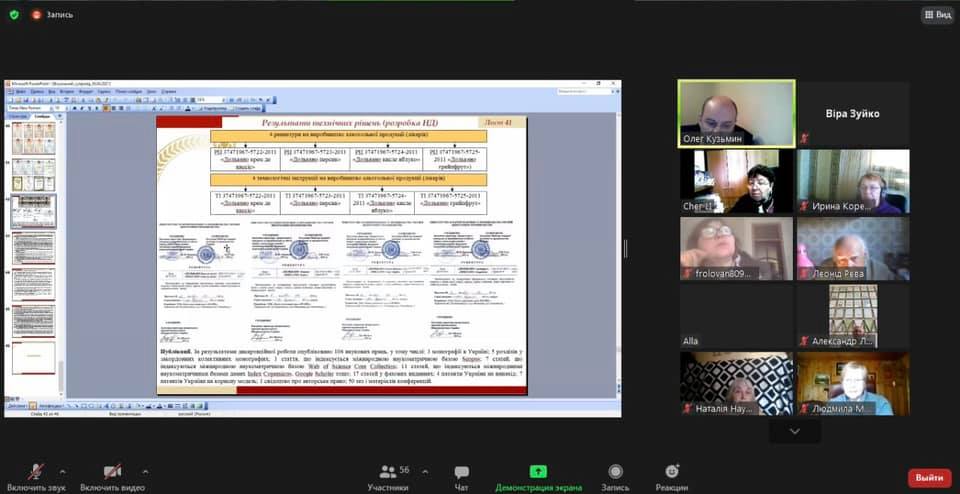Expand the arrow next to Участники
The image size is (960, 494).
(x=425, y=472)
